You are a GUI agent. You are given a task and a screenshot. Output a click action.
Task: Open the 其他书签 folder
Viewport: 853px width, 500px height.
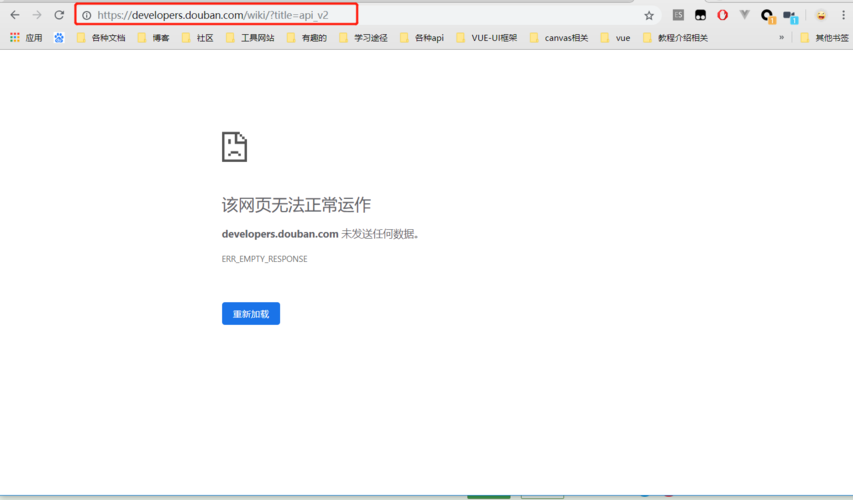click(x=824, y=38)
